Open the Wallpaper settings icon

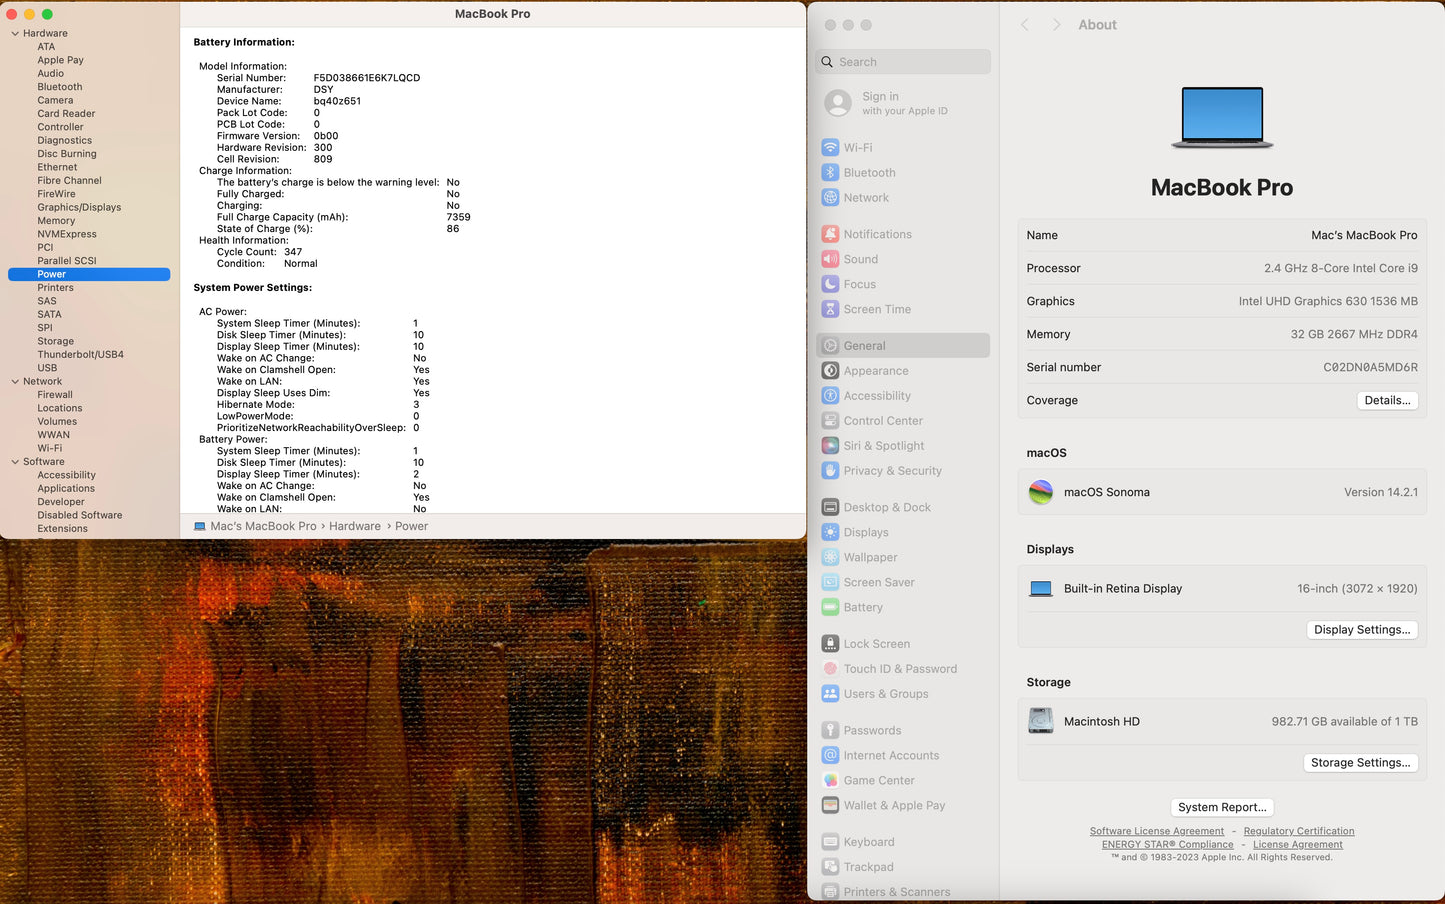[830, 557]
